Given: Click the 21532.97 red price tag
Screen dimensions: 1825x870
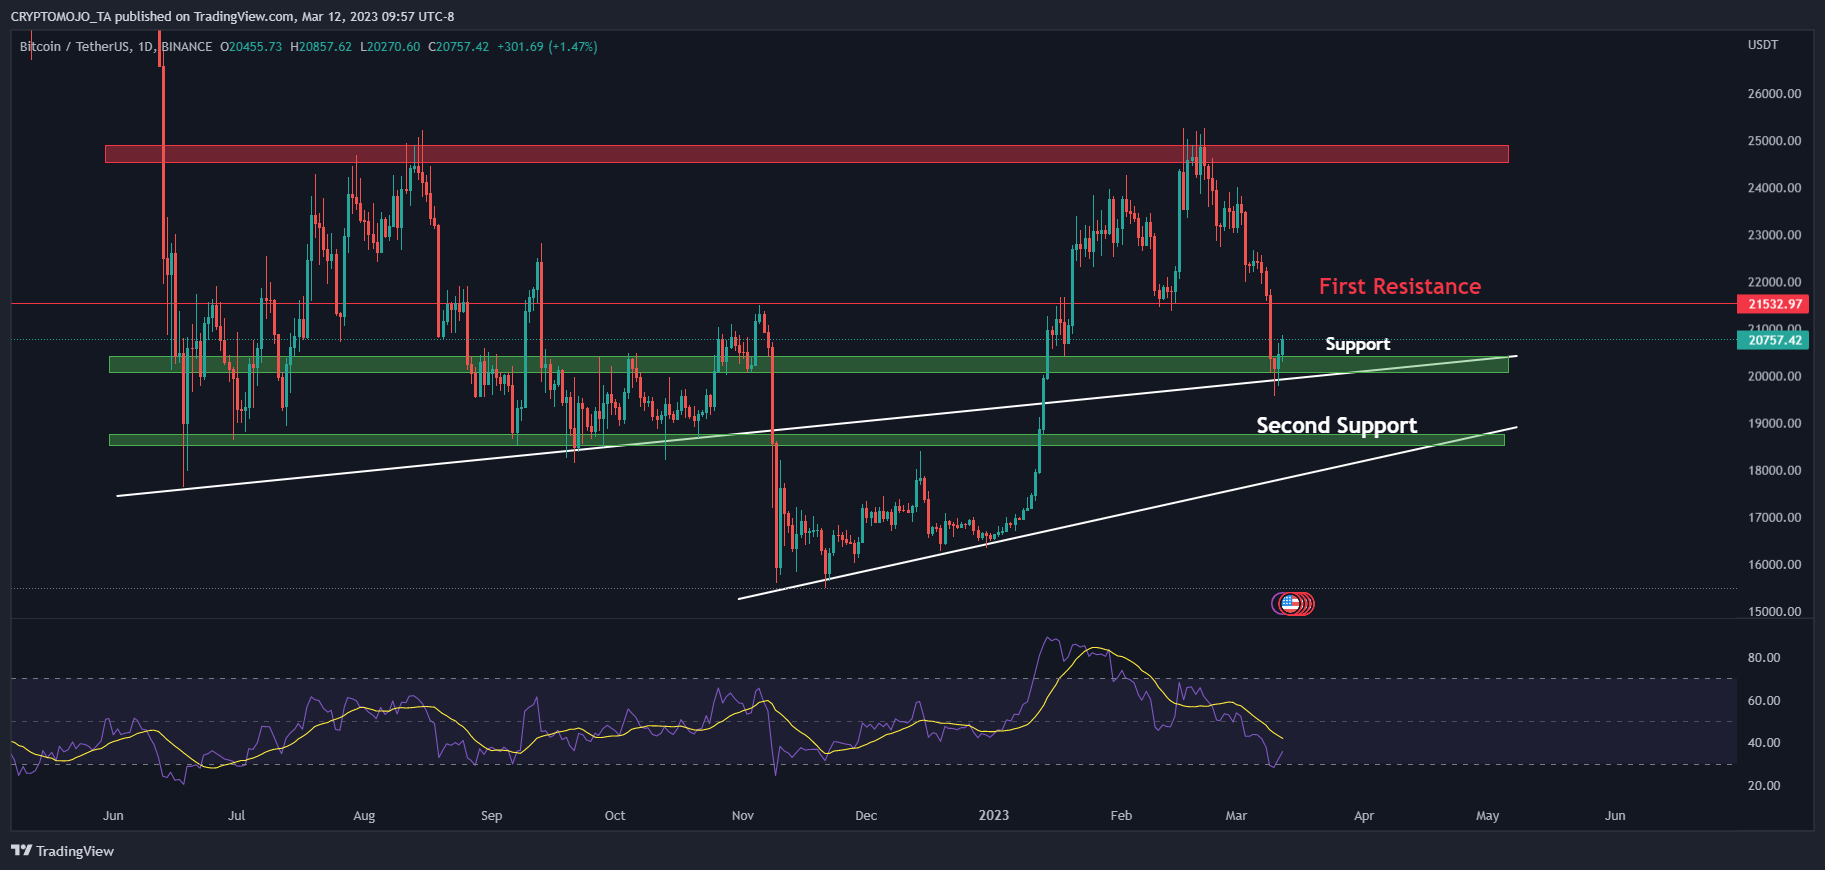Looking at the screenshot, I should [x=1775, y=304].
